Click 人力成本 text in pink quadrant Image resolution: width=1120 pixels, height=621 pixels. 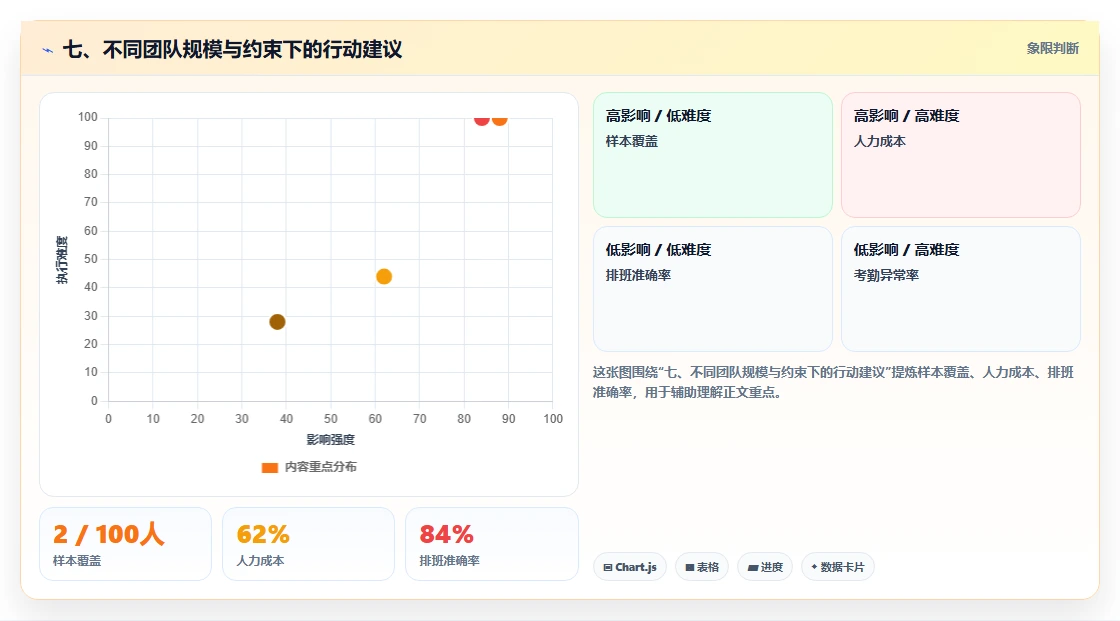(x=879, y=141)
